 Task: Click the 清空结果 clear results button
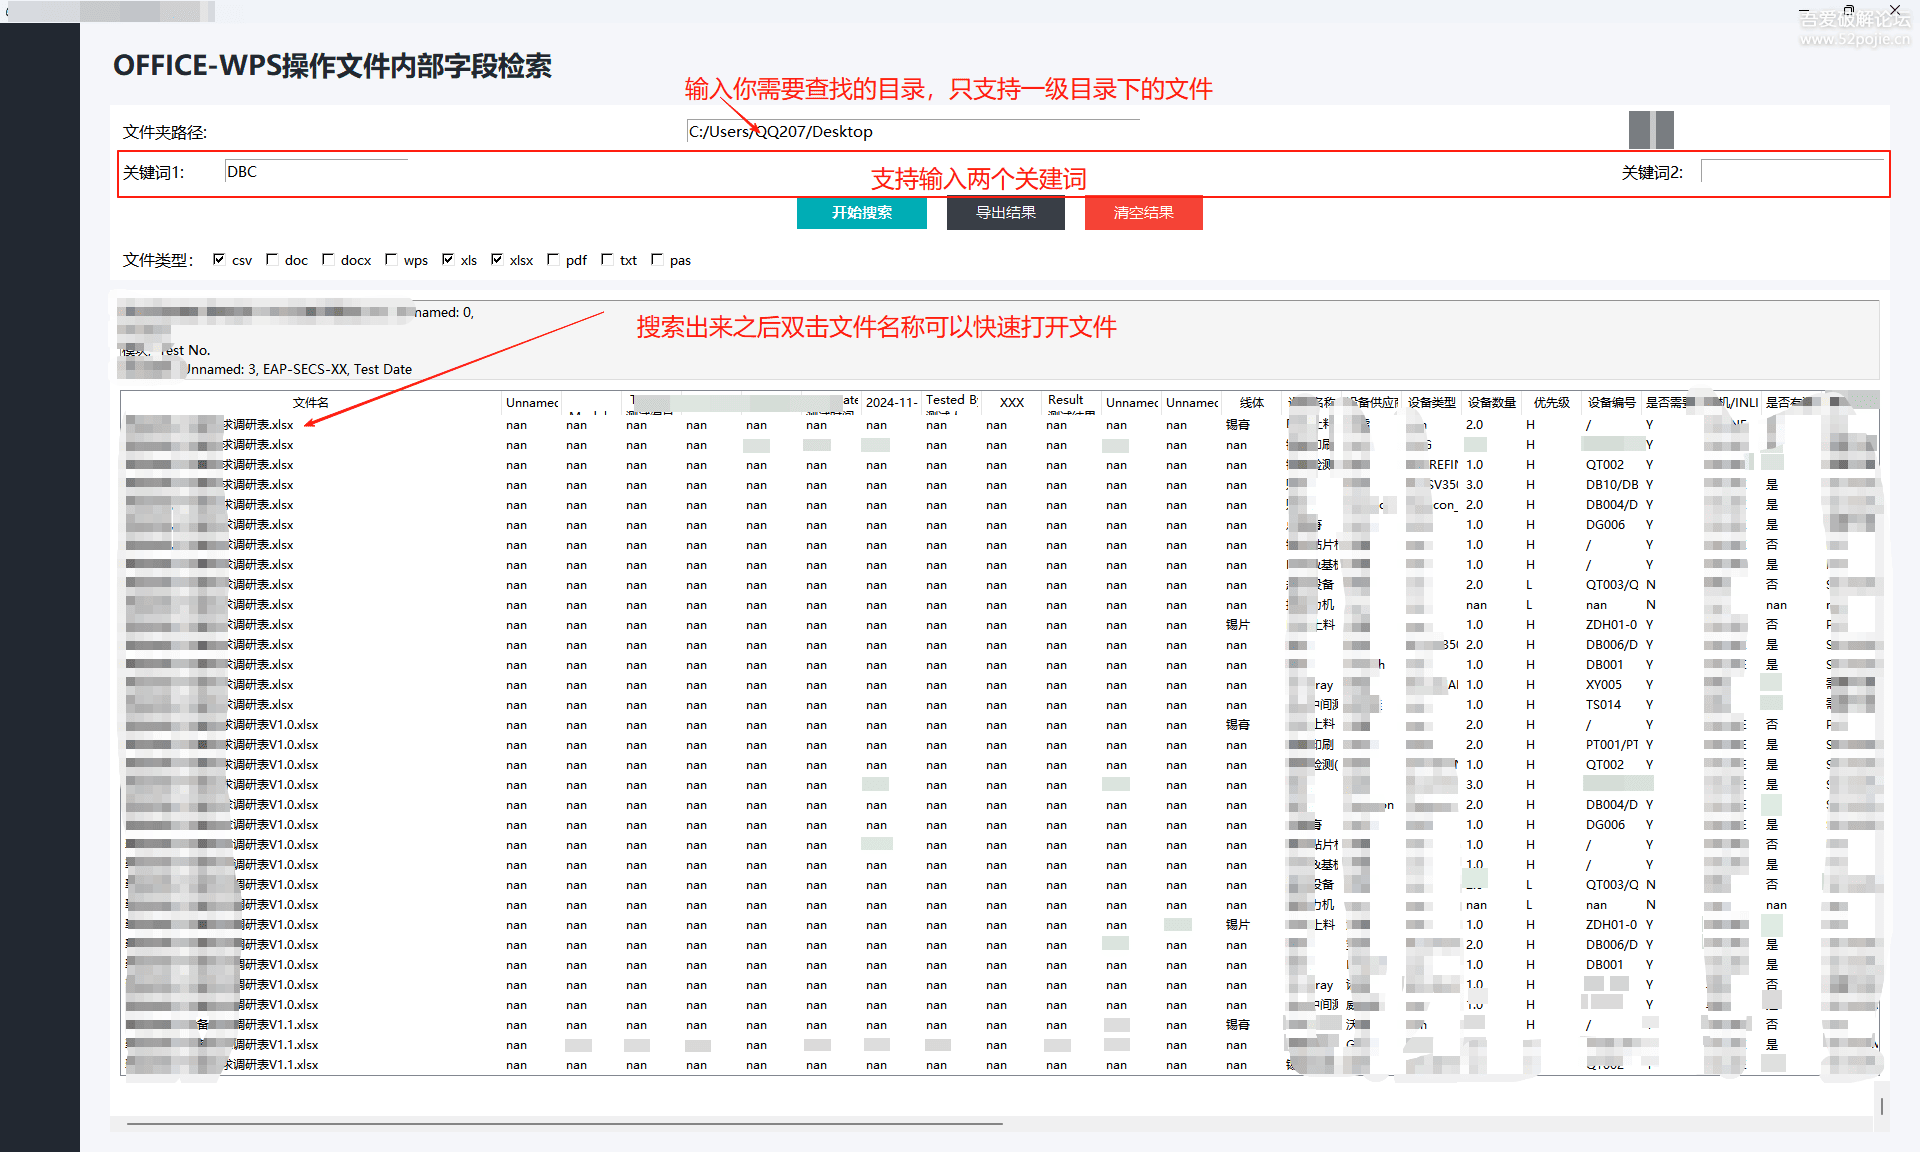(x=1143, y=212)
